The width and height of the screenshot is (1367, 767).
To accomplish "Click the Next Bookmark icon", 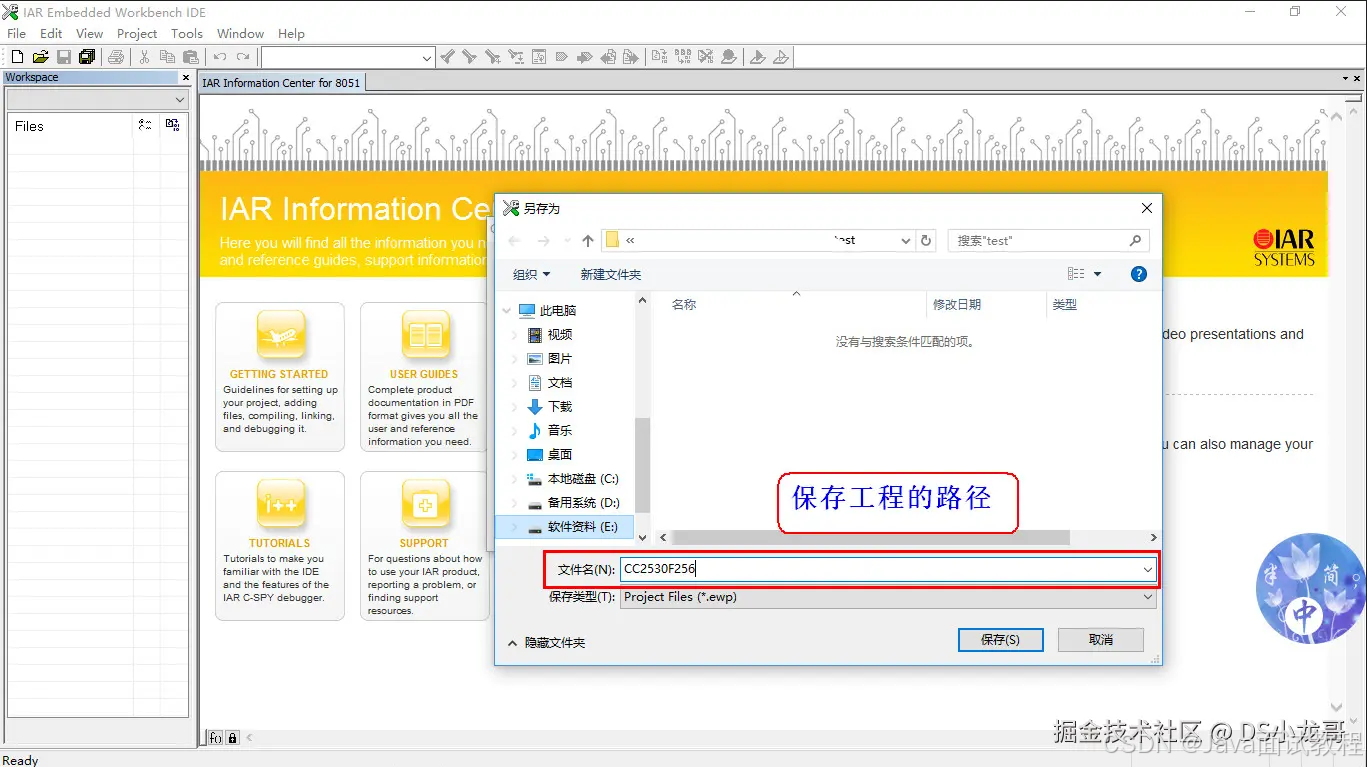I will [583, 57].
